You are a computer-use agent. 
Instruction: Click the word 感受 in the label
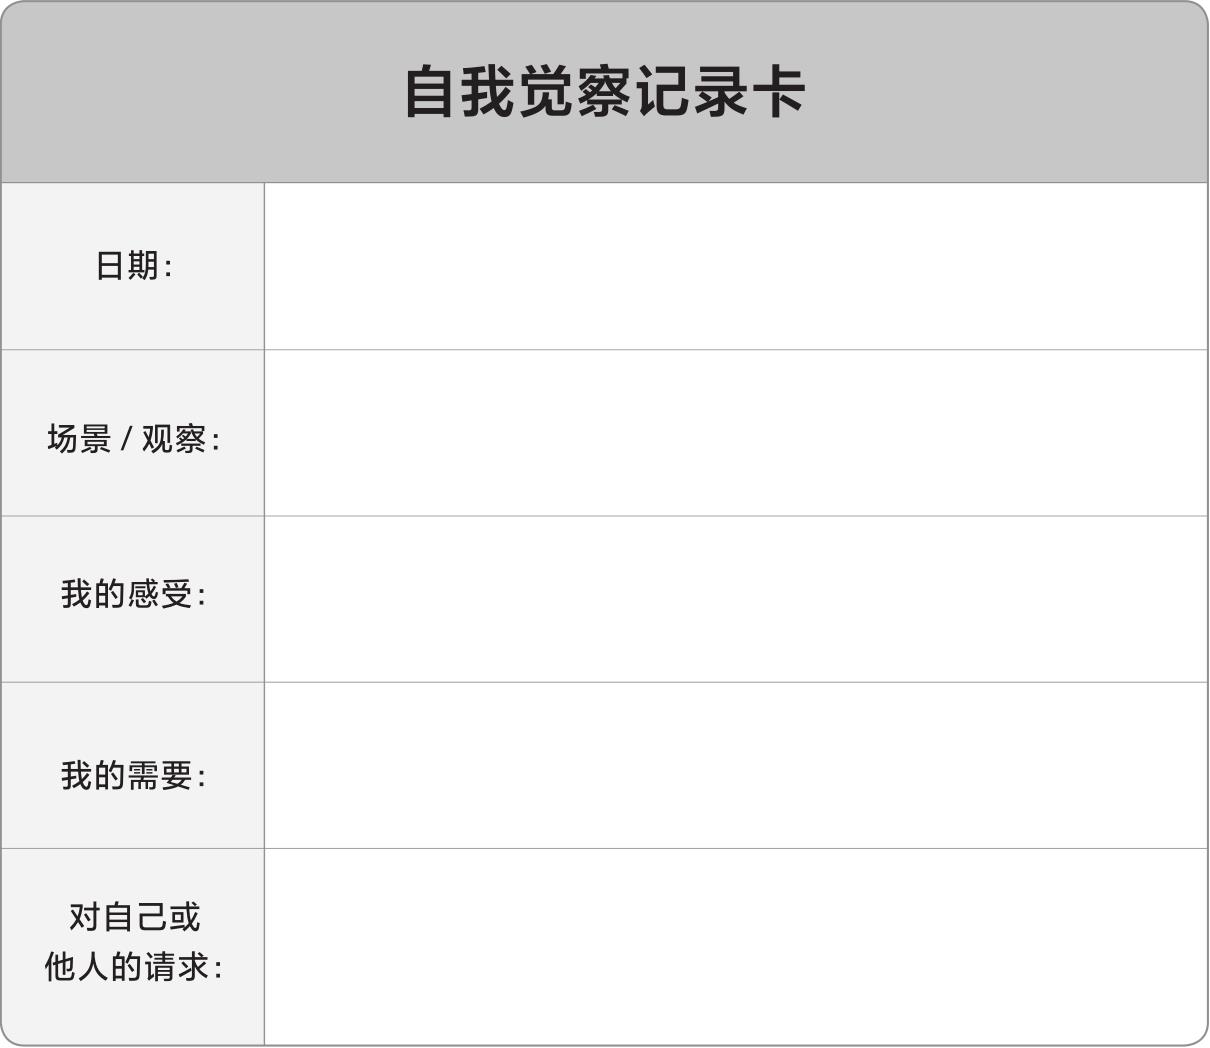pyautogui.click(x=160, y=594)
